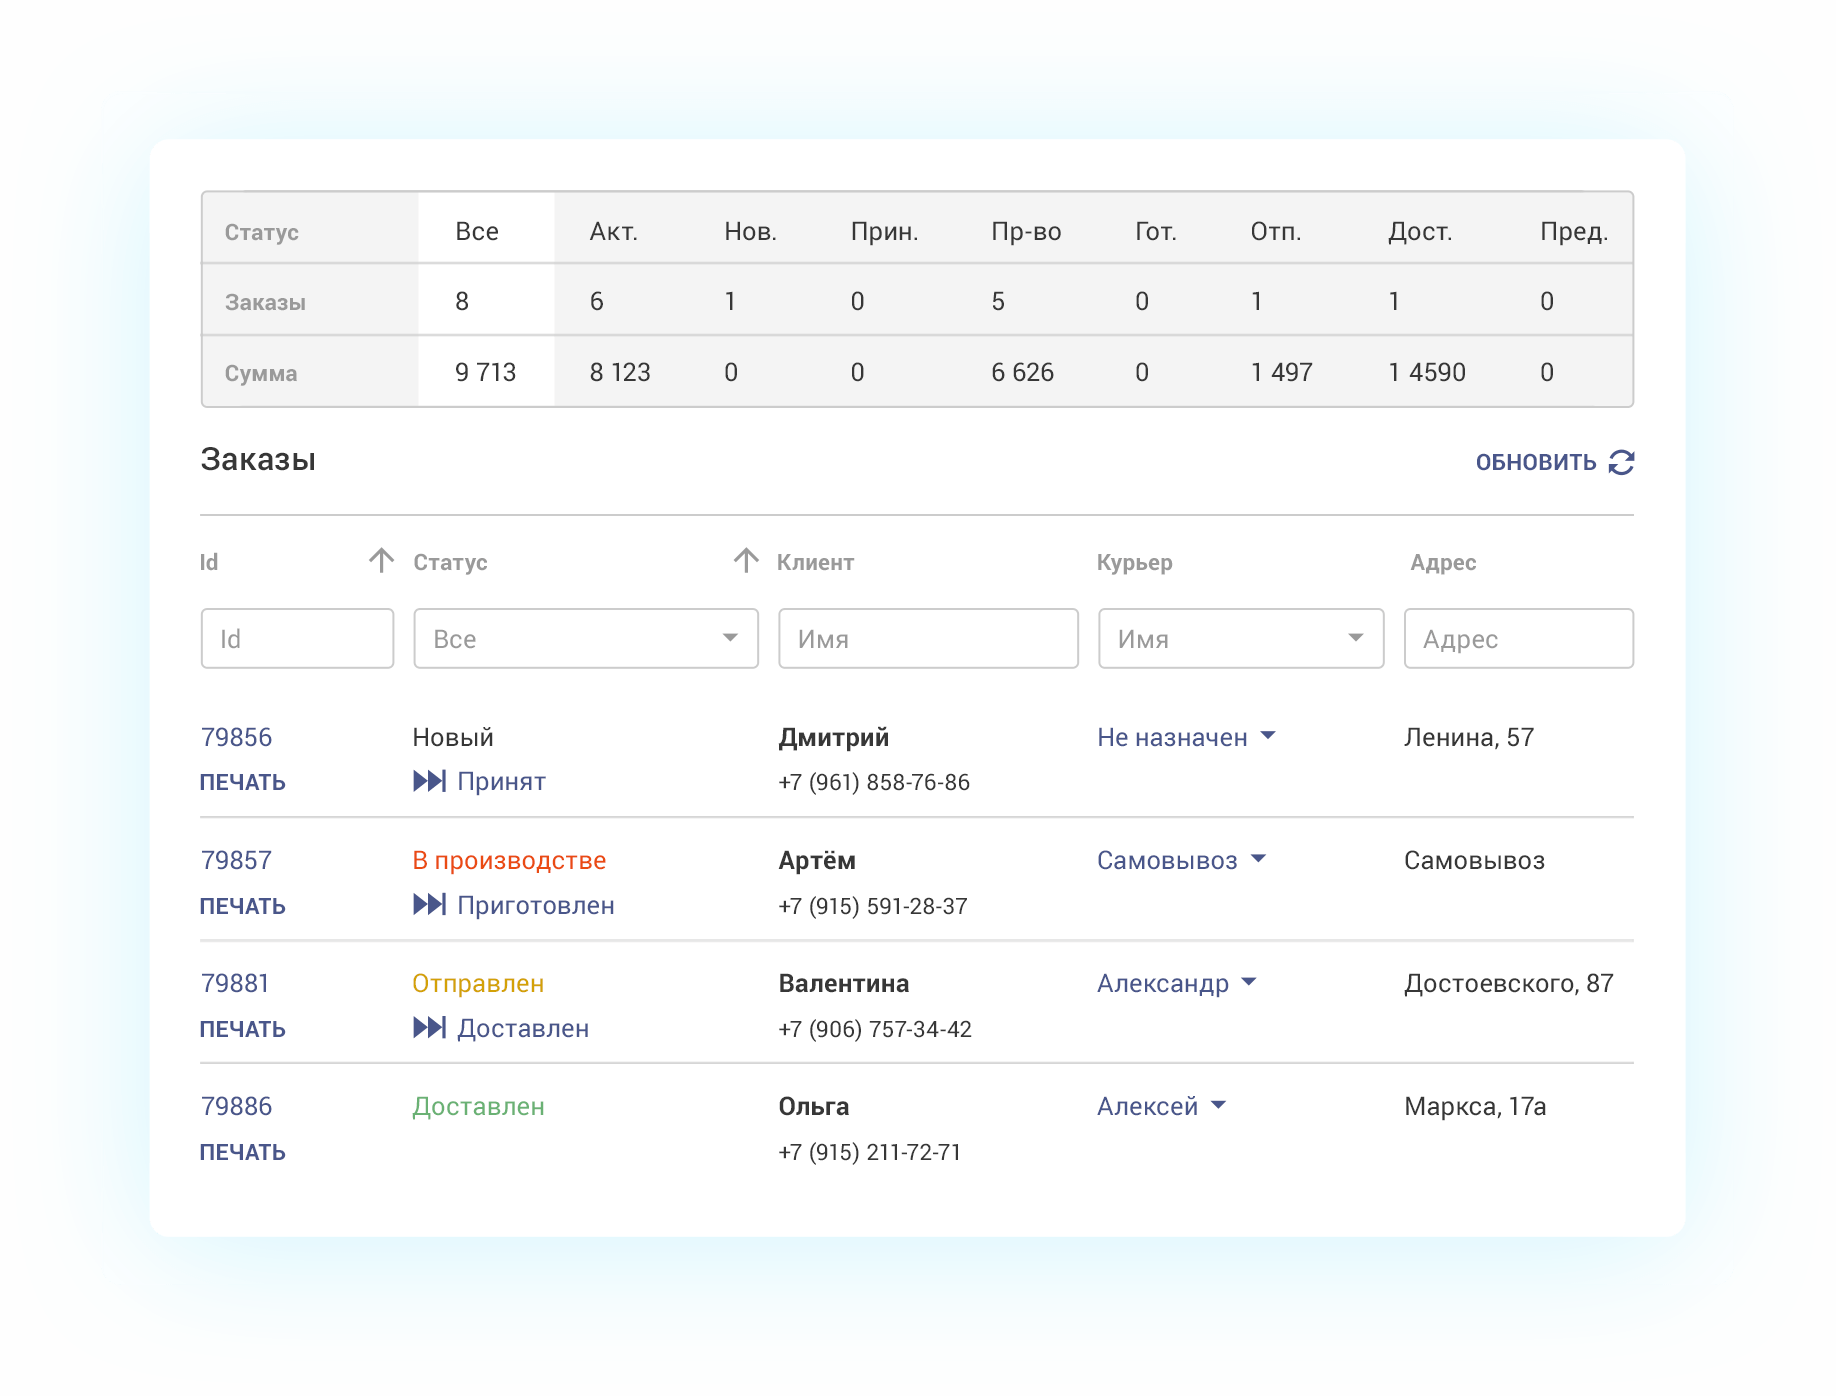The image size is (1836, 1396).
Task: Select the Все status tab
Action: pos(477,232)
